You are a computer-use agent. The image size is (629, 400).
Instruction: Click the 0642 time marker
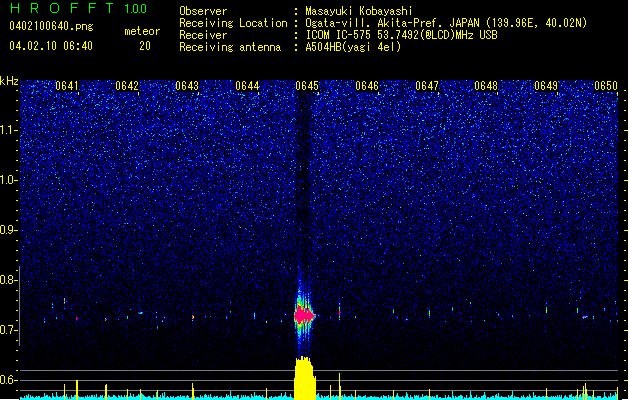127,86
